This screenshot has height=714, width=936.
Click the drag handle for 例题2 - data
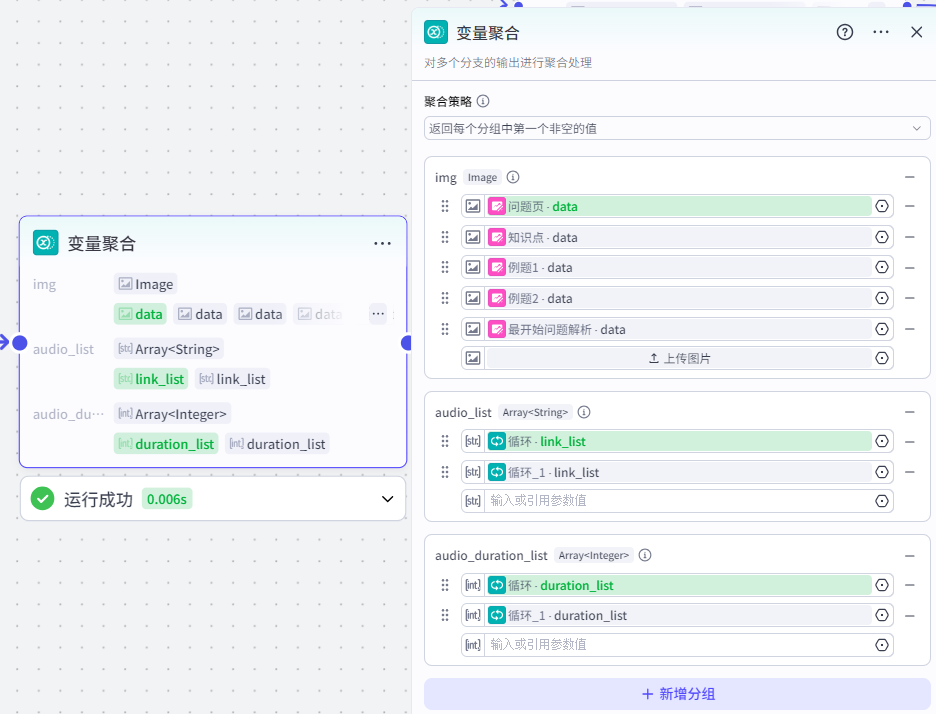[445, 298]
